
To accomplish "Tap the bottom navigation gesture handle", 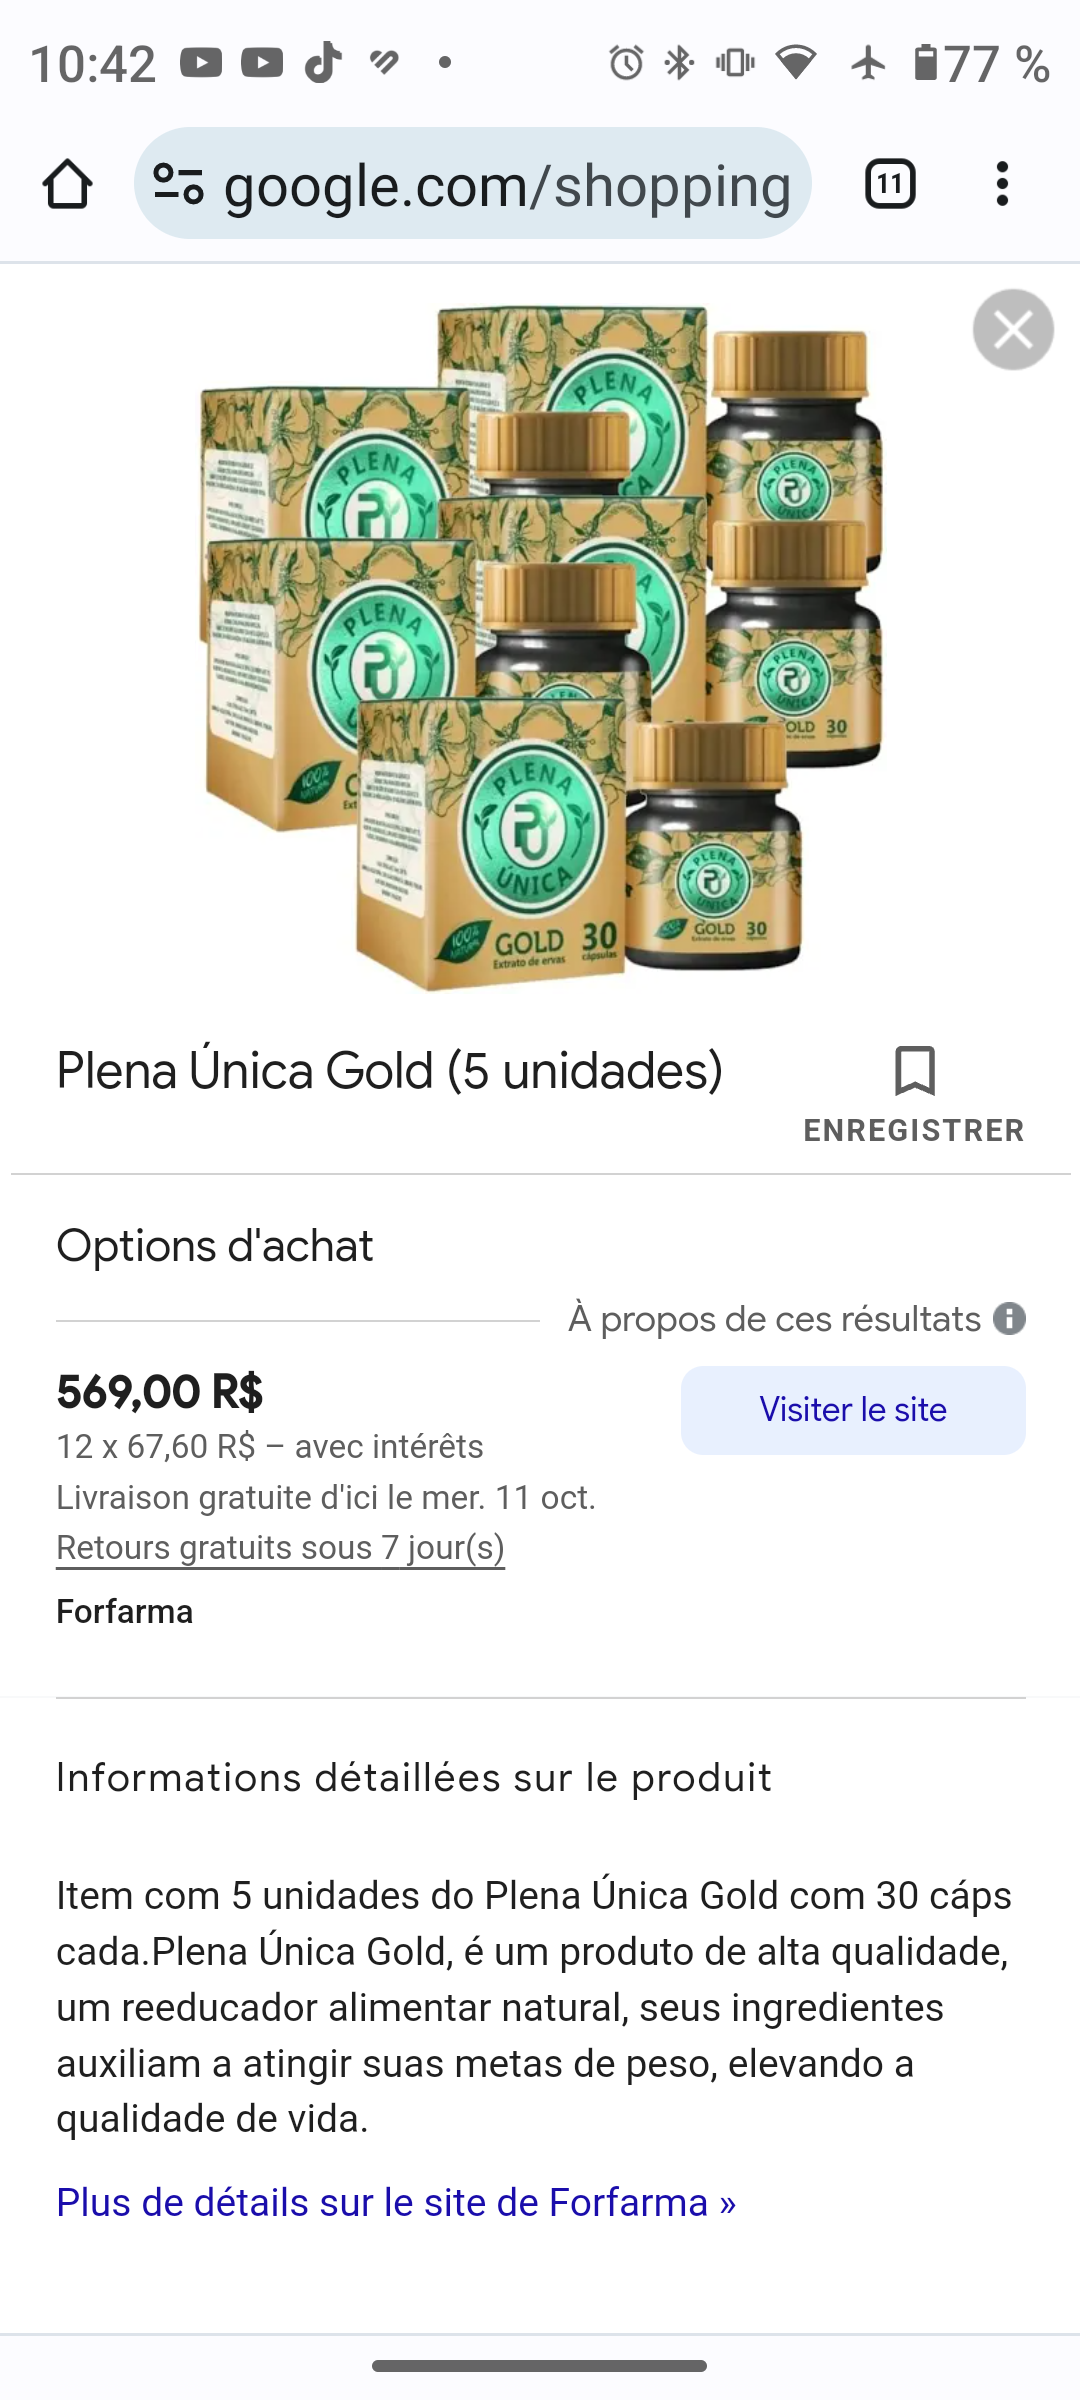I will click(x=540, y=2366).
